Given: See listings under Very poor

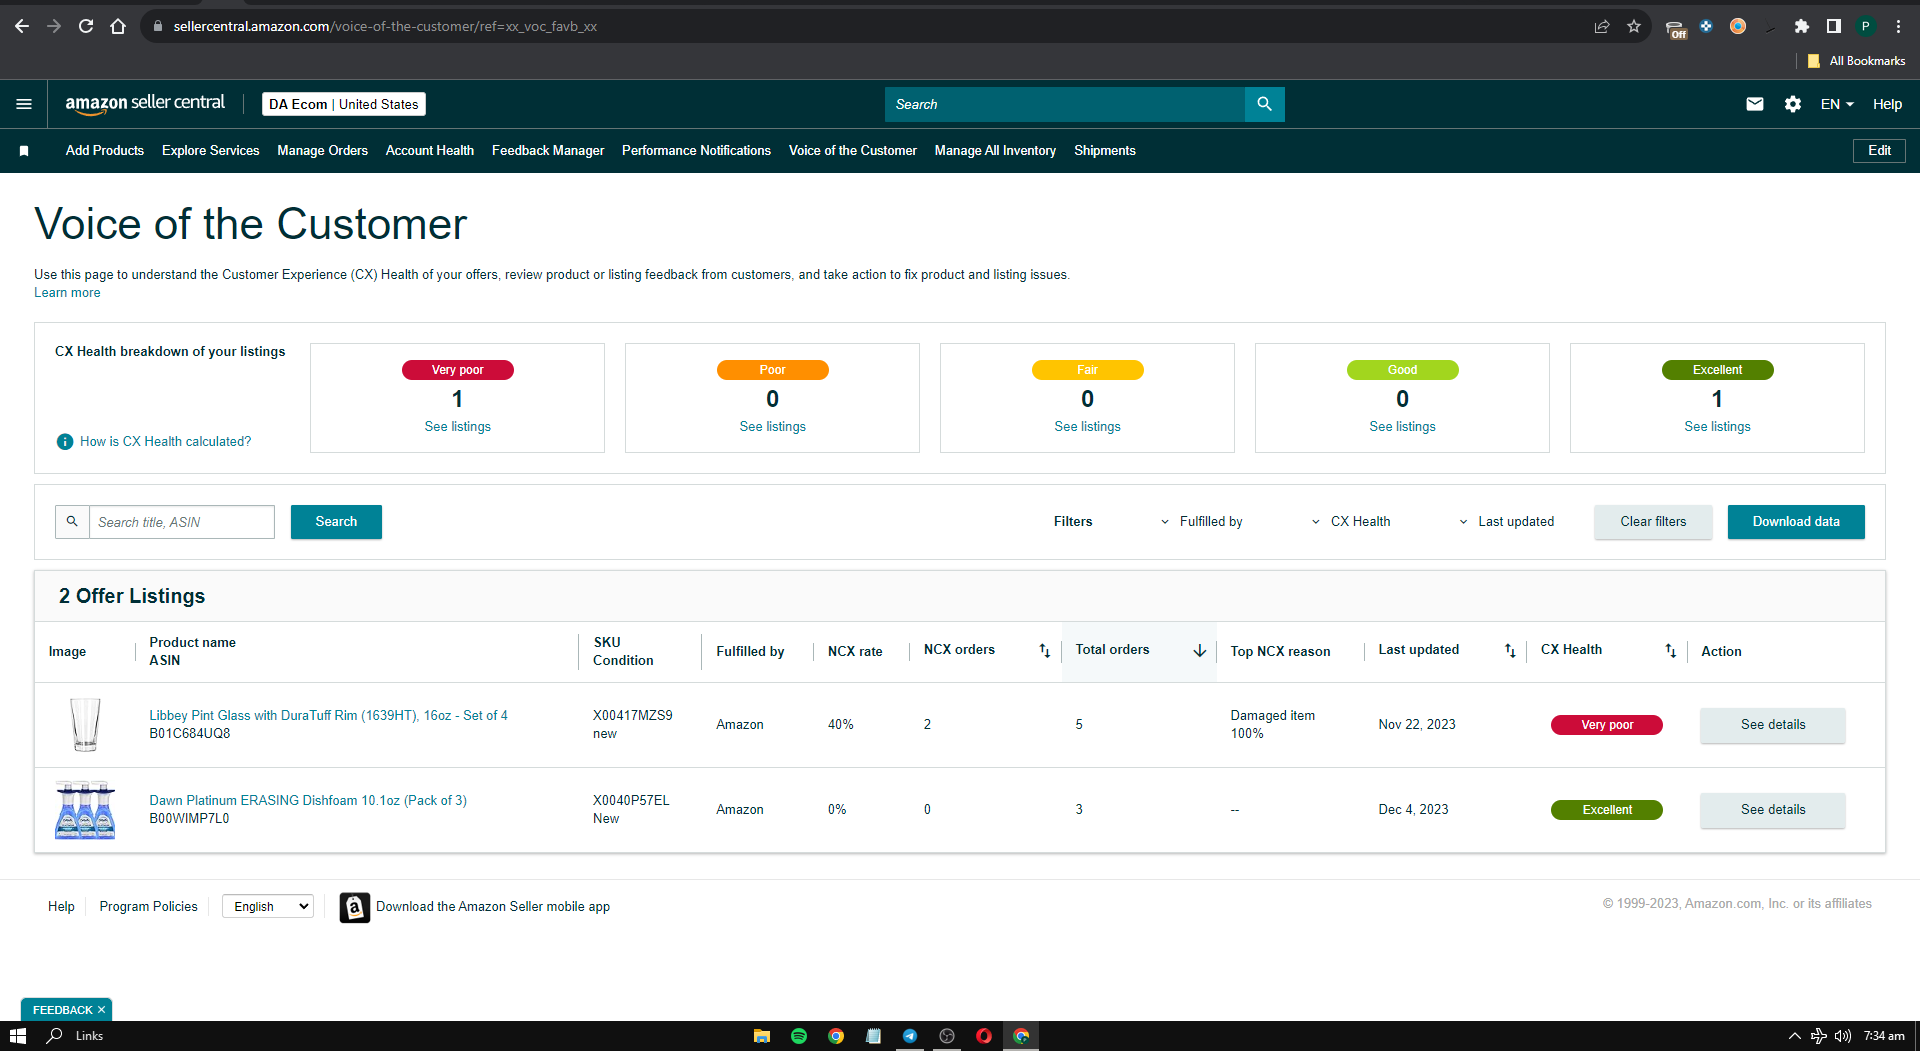Looking at the screenshot, I should 458,427.
